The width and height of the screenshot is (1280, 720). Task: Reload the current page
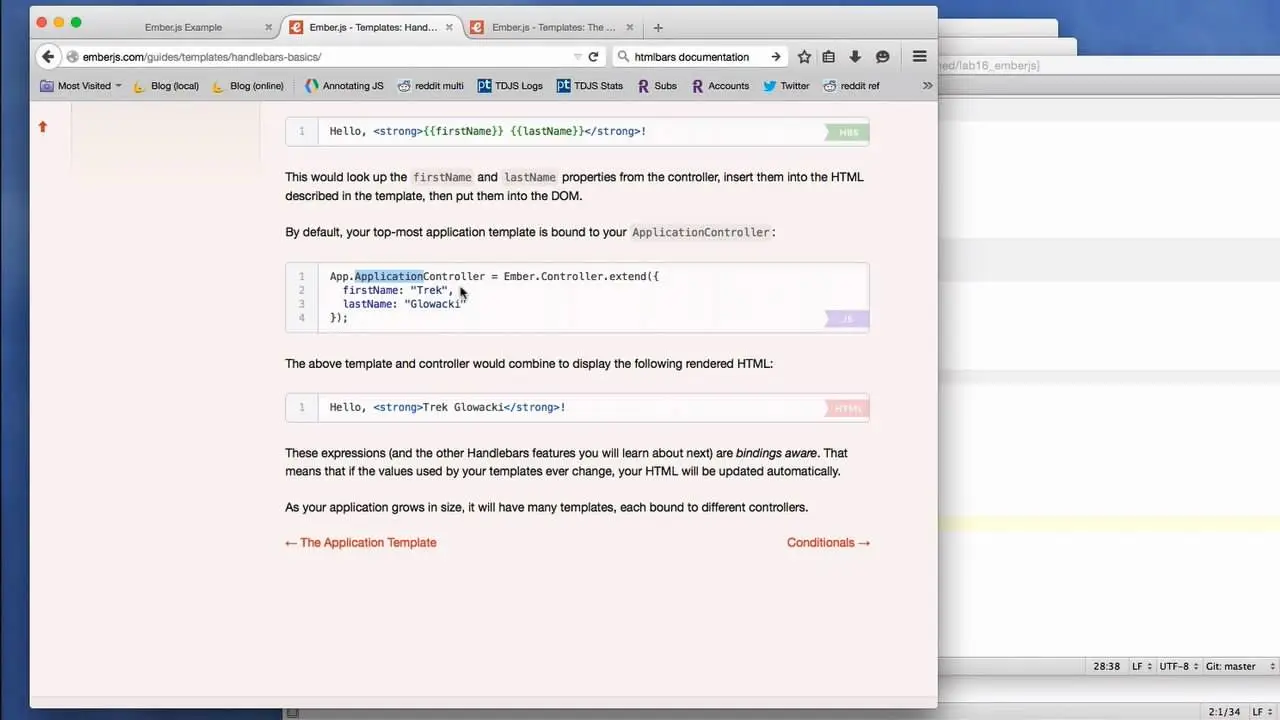593,57
